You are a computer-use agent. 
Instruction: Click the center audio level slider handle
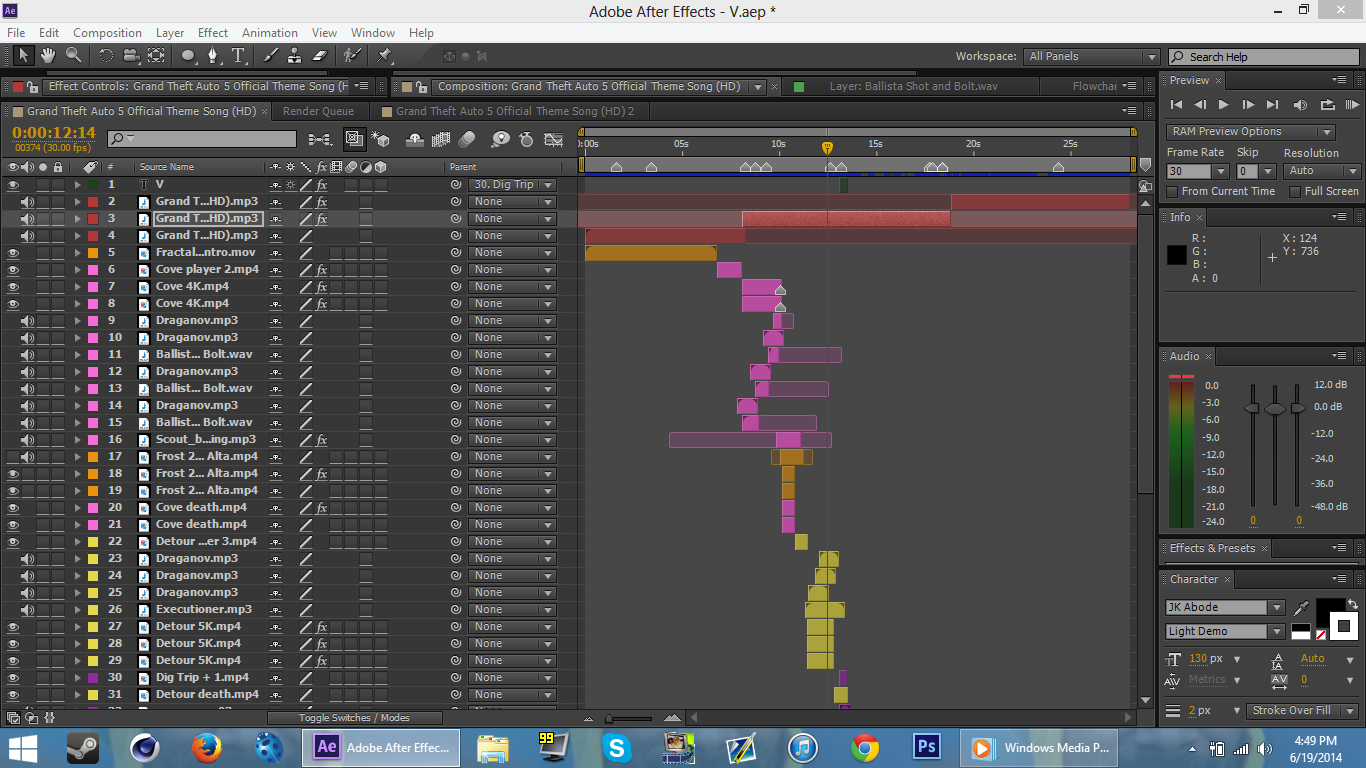click(1275, 409)
